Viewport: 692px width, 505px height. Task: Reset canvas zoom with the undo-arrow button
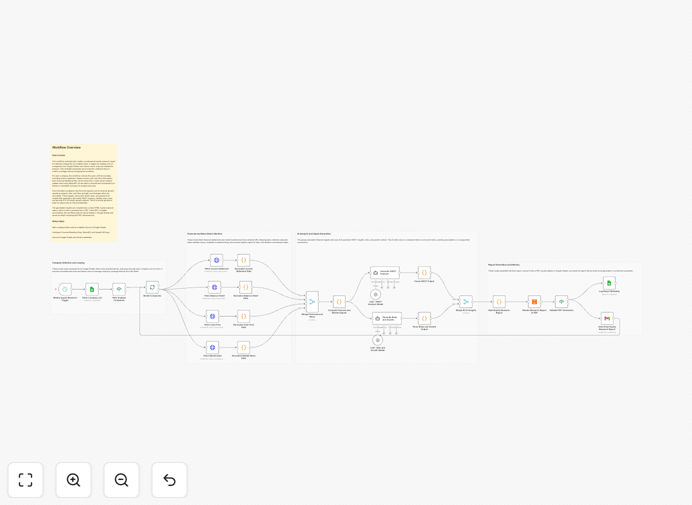[x=169, y=480]
